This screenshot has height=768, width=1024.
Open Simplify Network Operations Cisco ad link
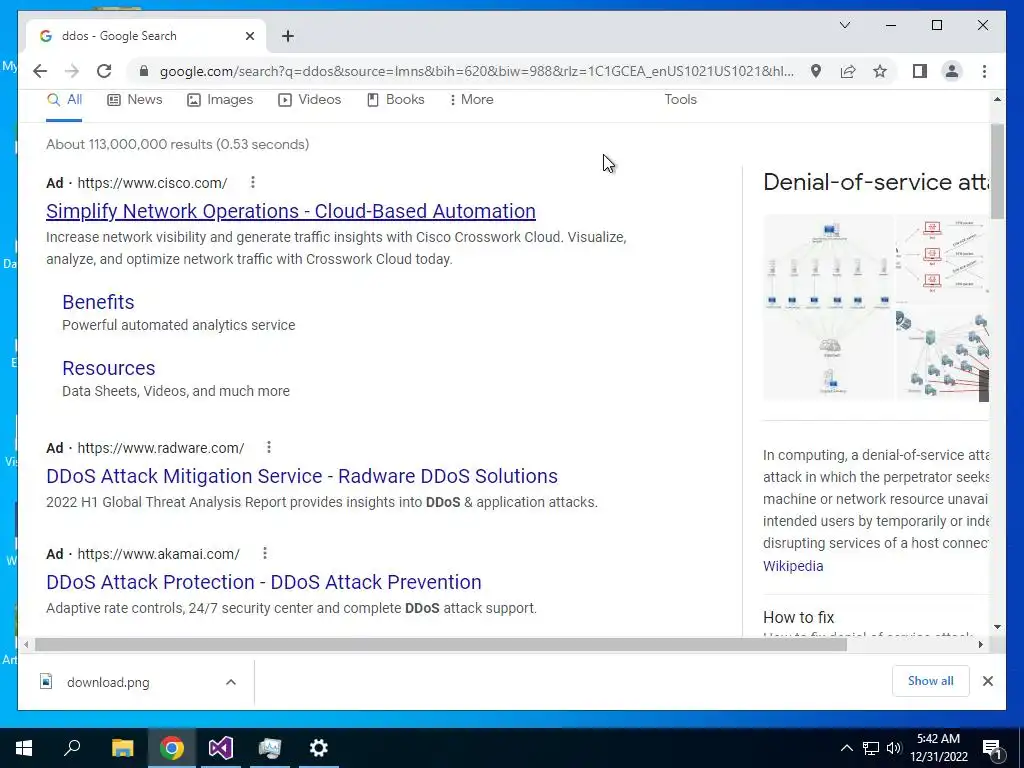pyautogui.click(x=291, y=211)
